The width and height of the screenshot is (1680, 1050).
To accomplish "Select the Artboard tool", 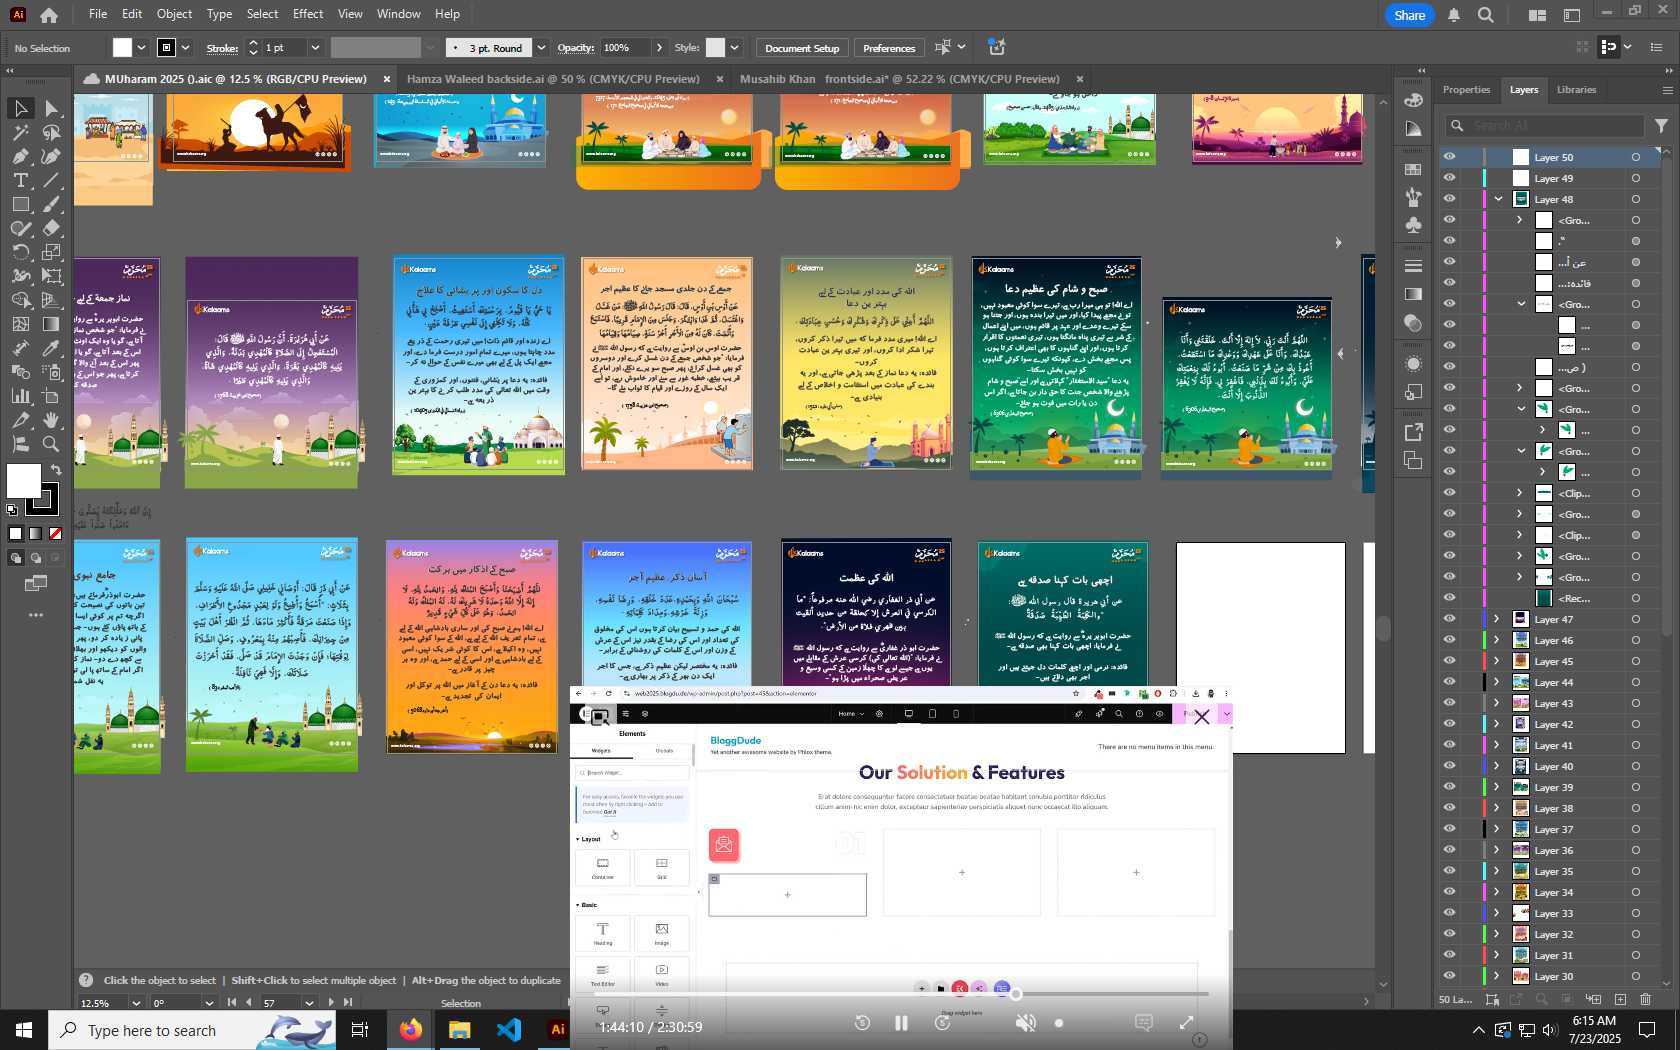I will [x=52, y=396].
